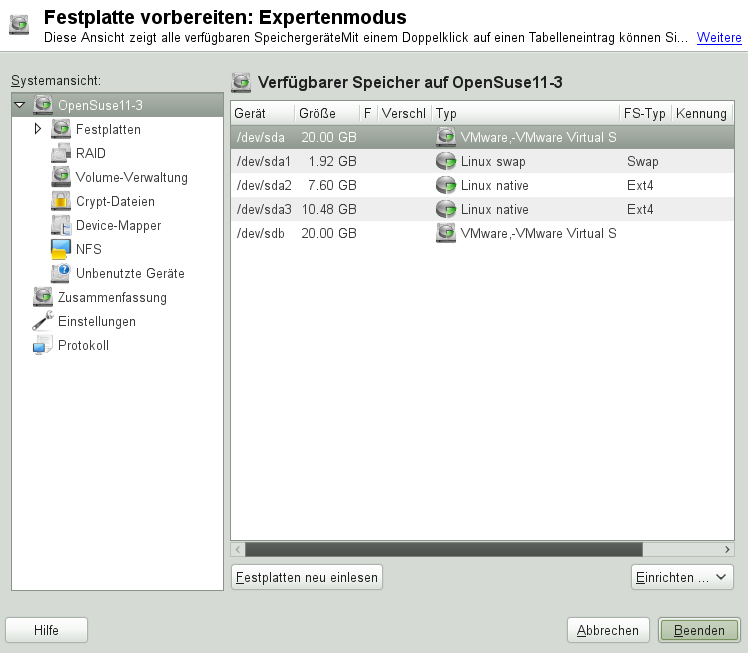This screenshot has width=748, height=653.
Task: Click the horizontal scrollbar of the table
Action: (x=443, y=549)
